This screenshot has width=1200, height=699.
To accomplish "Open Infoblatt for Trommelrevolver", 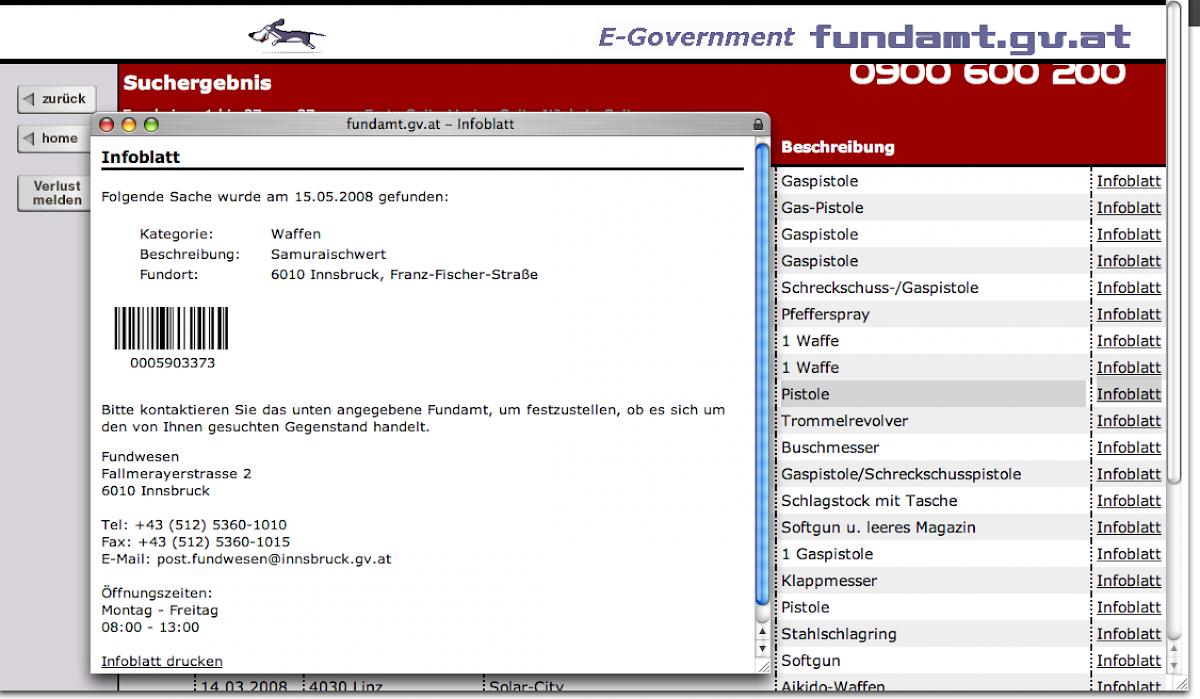I will [1128, 421].
